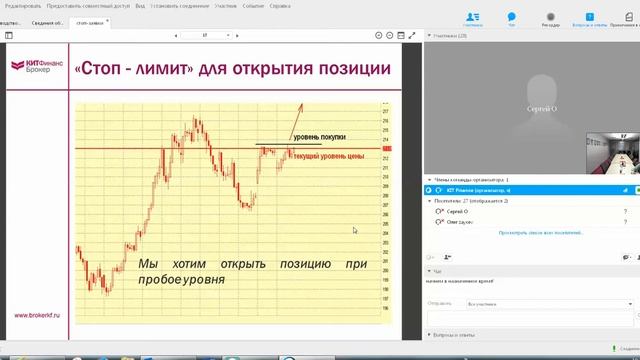Open the chat recipient dropdown
Viewport: 640px width, 360px height.
(630, 304)
